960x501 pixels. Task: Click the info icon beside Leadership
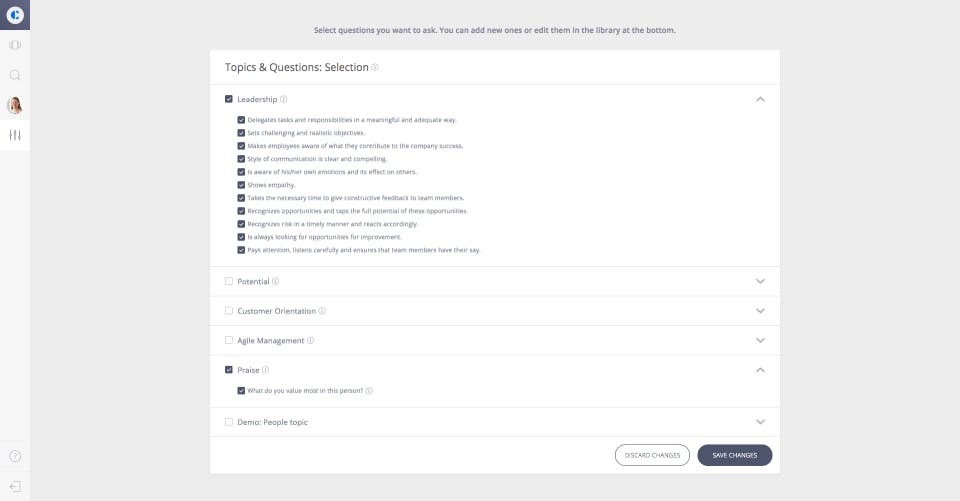(284, 99)
